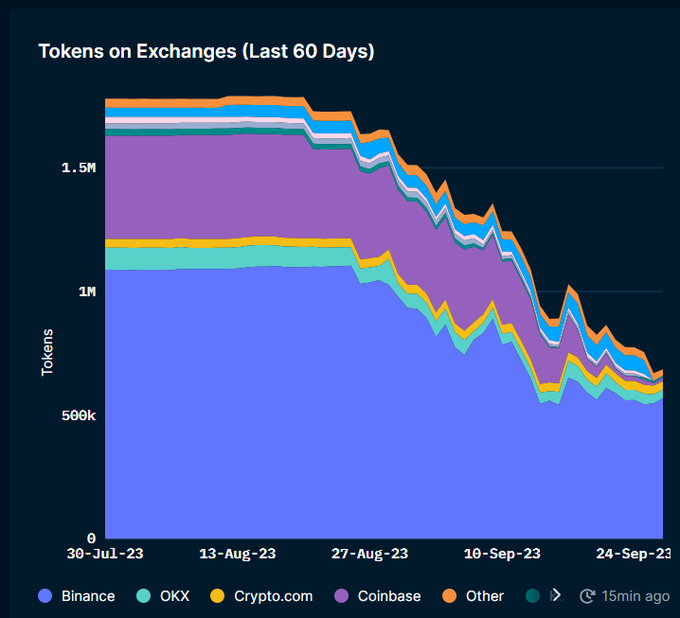This screenshot has height=618, width=680.
Task: Click the 27-Aug-23 x-axis date label
Action: coord(369,553)
